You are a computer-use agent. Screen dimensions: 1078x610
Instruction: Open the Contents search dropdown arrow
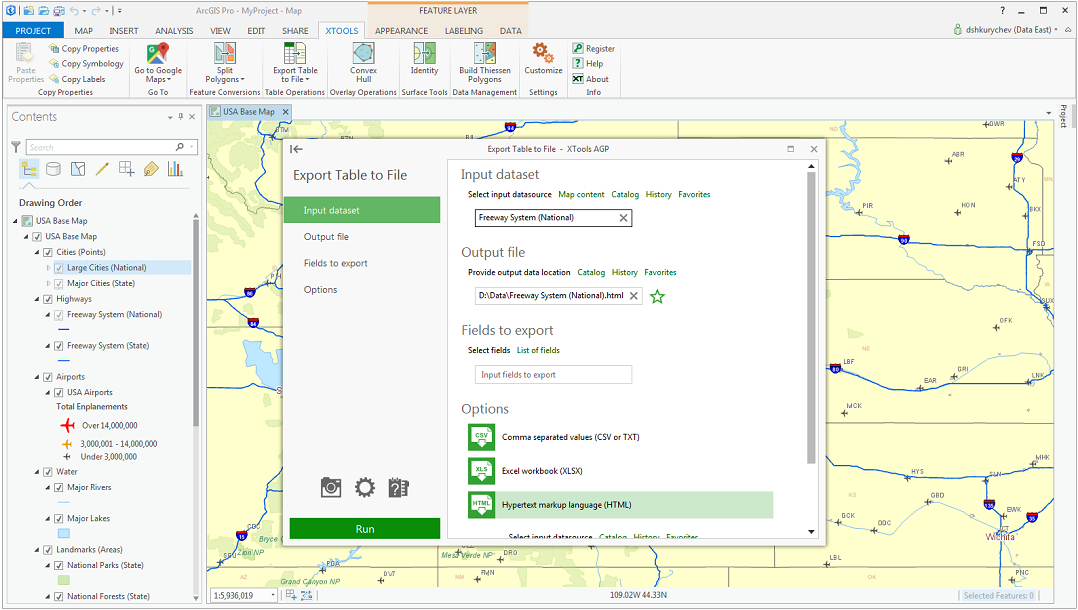point(191,147)
